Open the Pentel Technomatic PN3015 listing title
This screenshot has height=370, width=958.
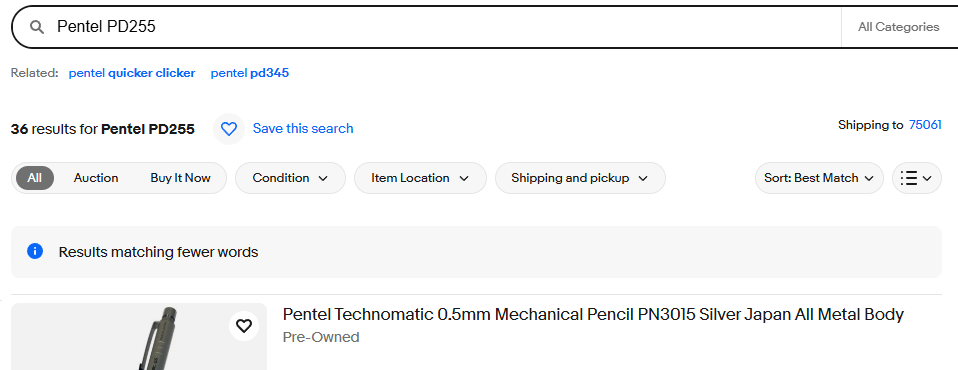click(593, 314)
